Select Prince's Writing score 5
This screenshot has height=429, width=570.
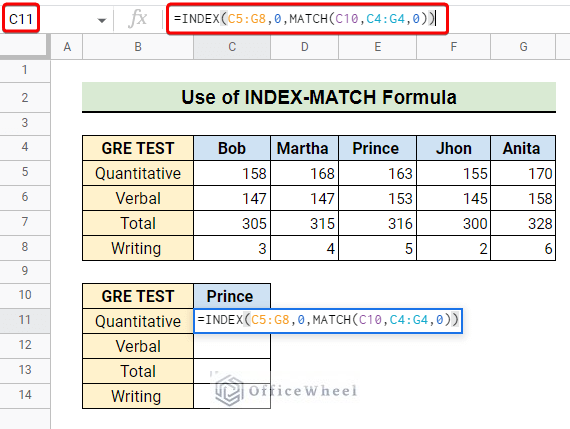click(x=377, y=248)
